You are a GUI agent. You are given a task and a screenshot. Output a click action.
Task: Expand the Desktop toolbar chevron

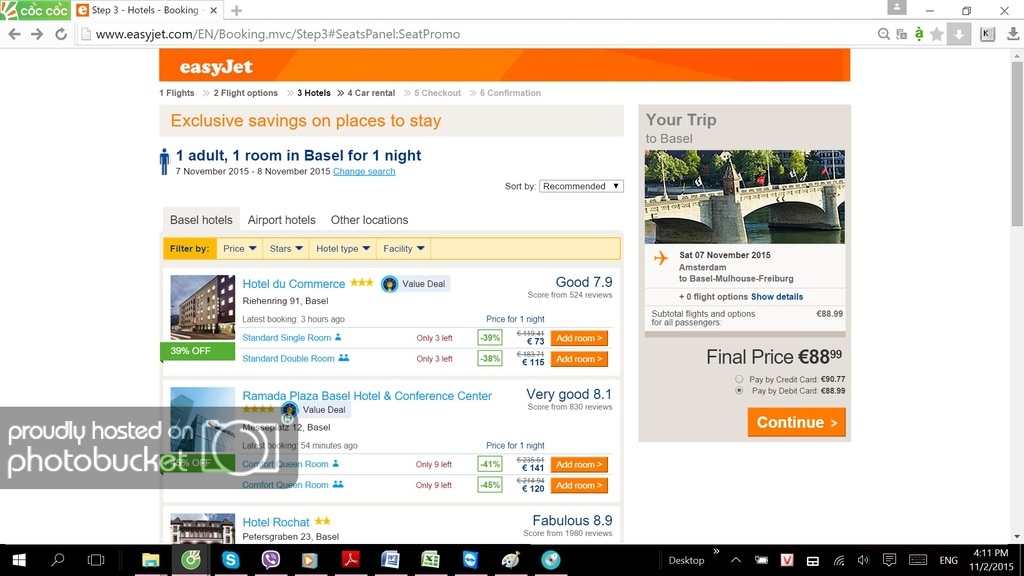tap(716, 552)
